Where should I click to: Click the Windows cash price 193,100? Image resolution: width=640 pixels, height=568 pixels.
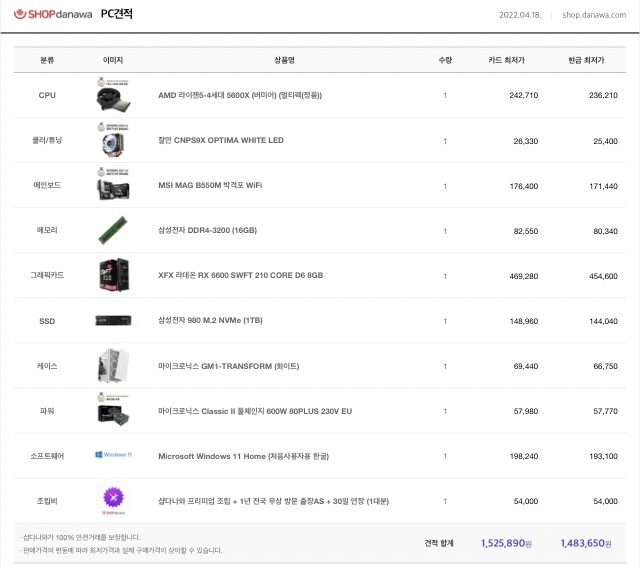(x=603, y=456)
